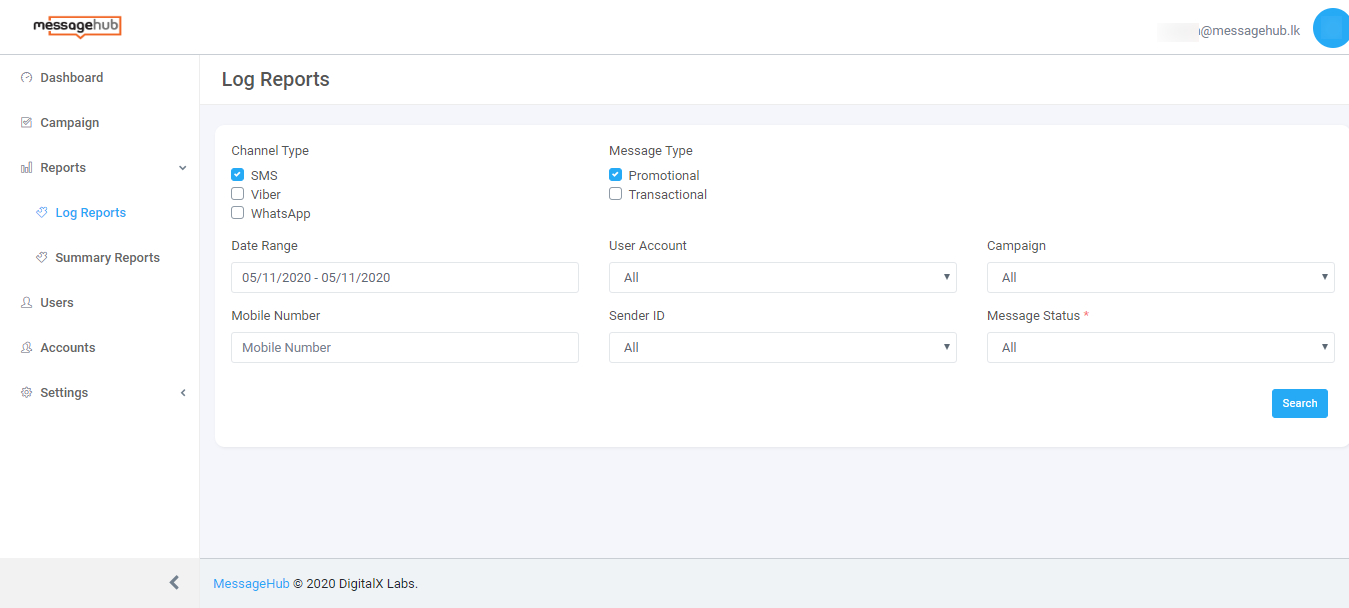
Task: Click the Mobile Number input field
Action: pyautogui.click(x=404, y=347)
